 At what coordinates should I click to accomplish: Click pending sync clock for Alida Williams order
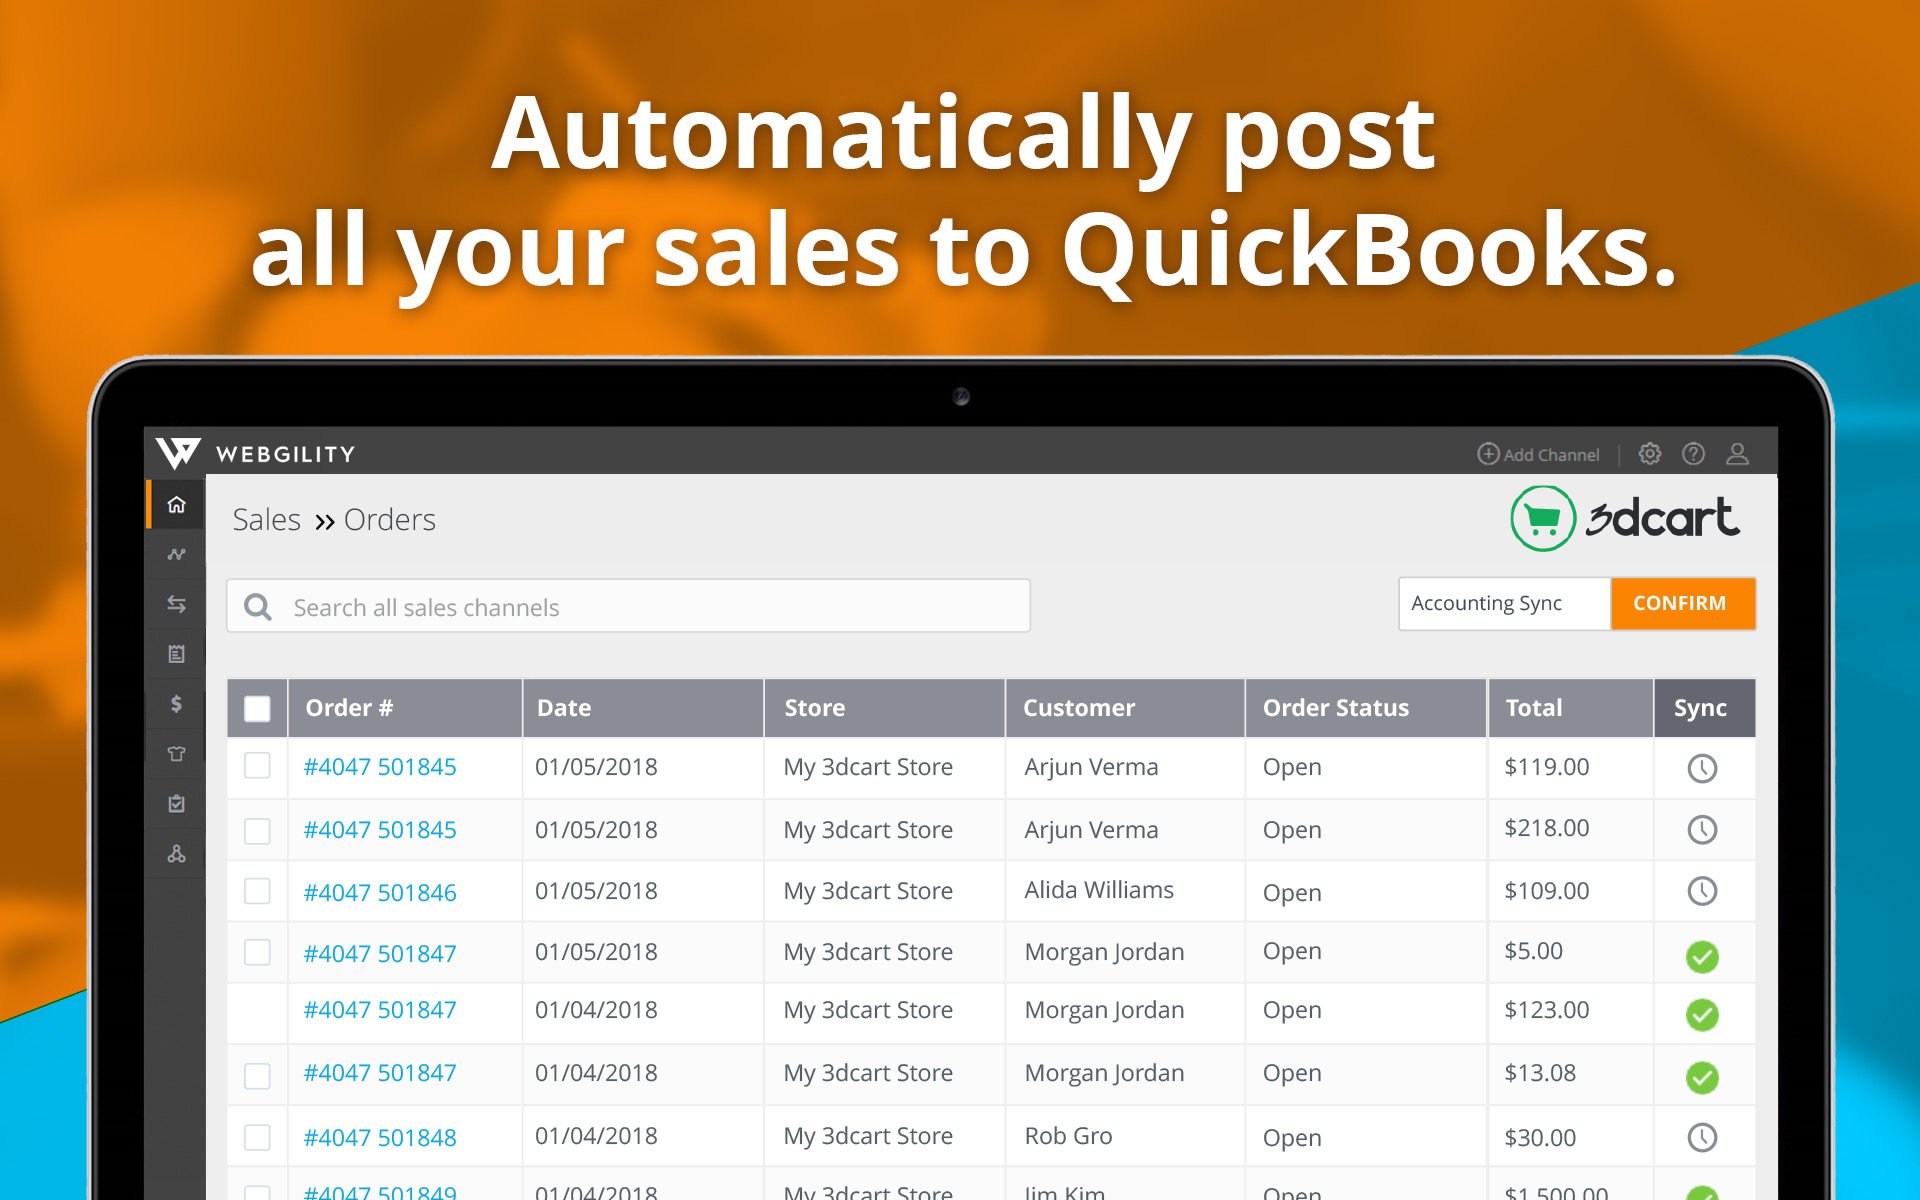click(1702, 891)
